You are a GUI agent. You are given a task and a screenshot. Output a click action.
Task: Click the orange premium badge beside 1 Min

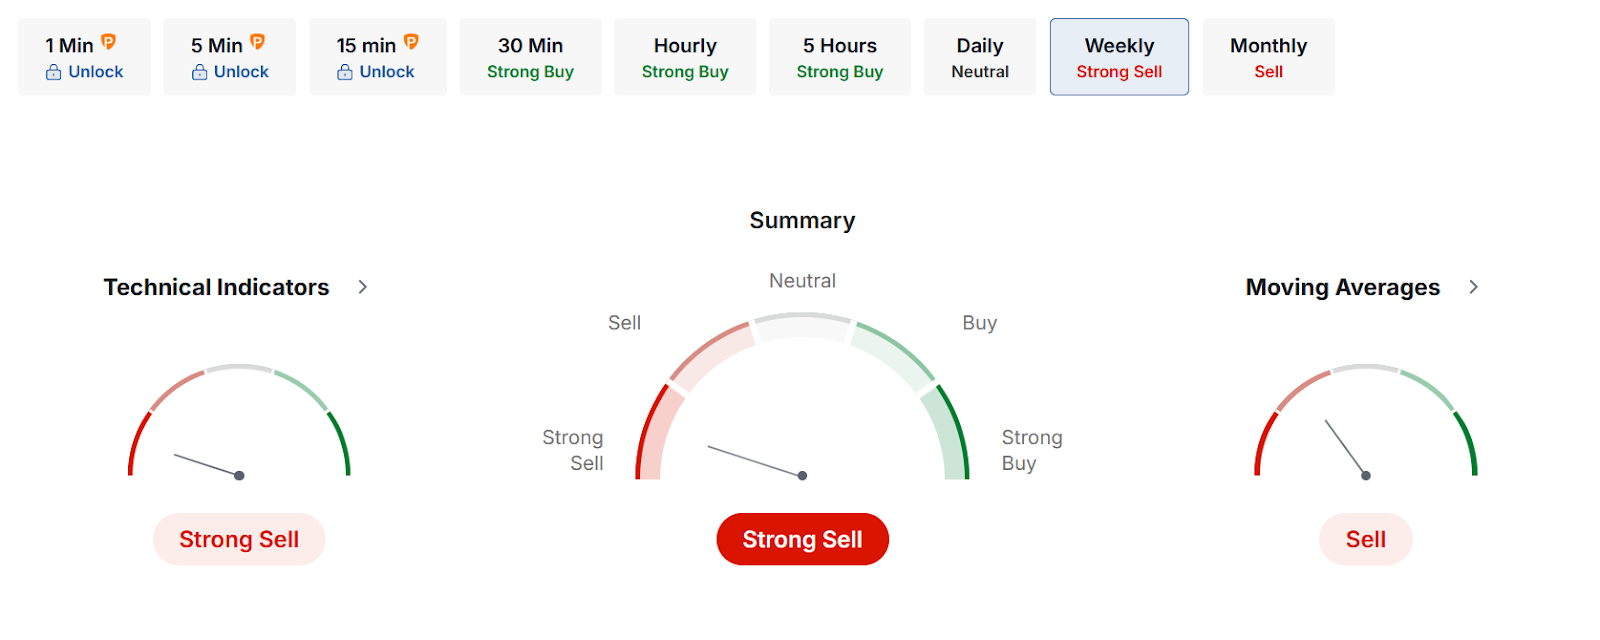(x=109, y=42)
